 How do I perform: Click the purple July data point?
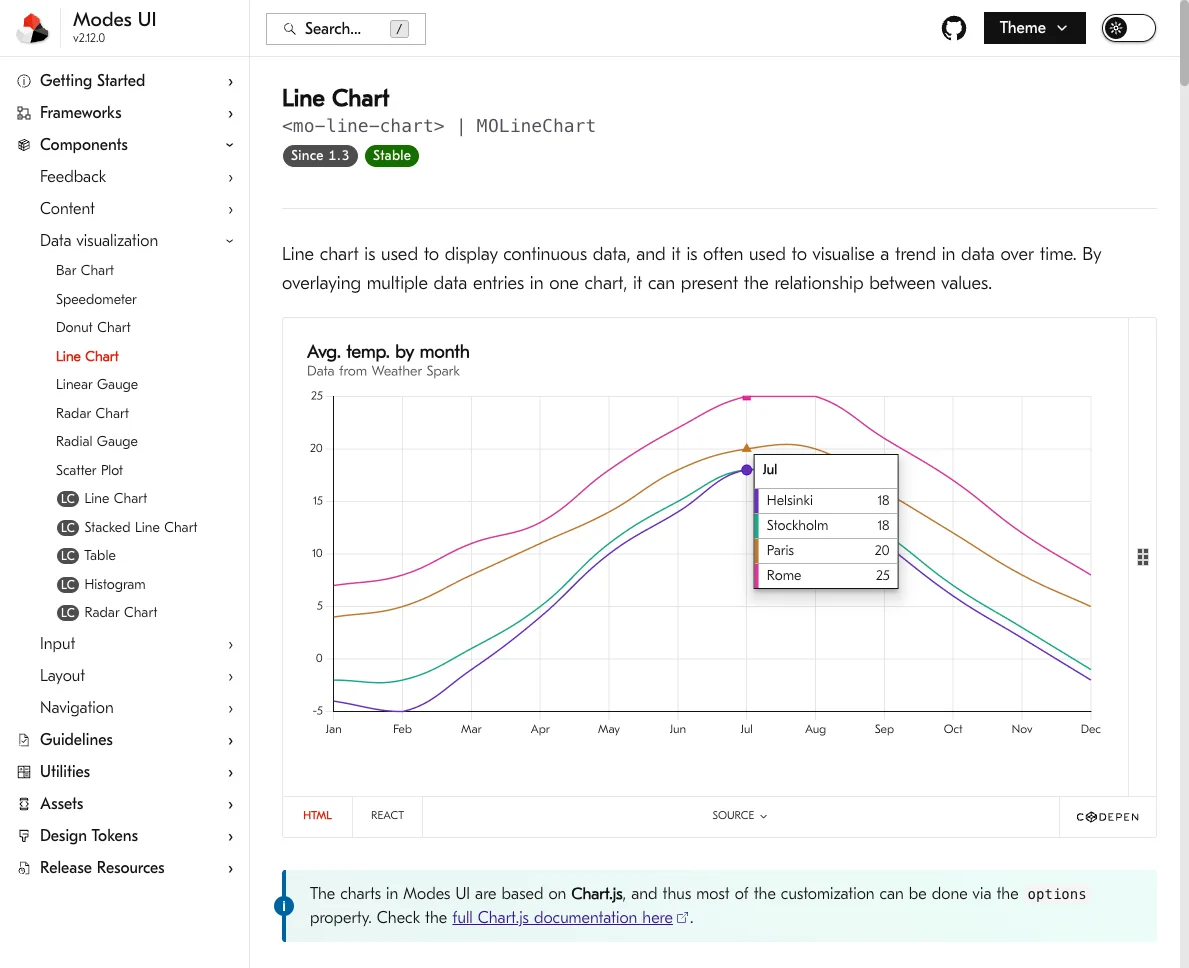click(x=746, y=470)
